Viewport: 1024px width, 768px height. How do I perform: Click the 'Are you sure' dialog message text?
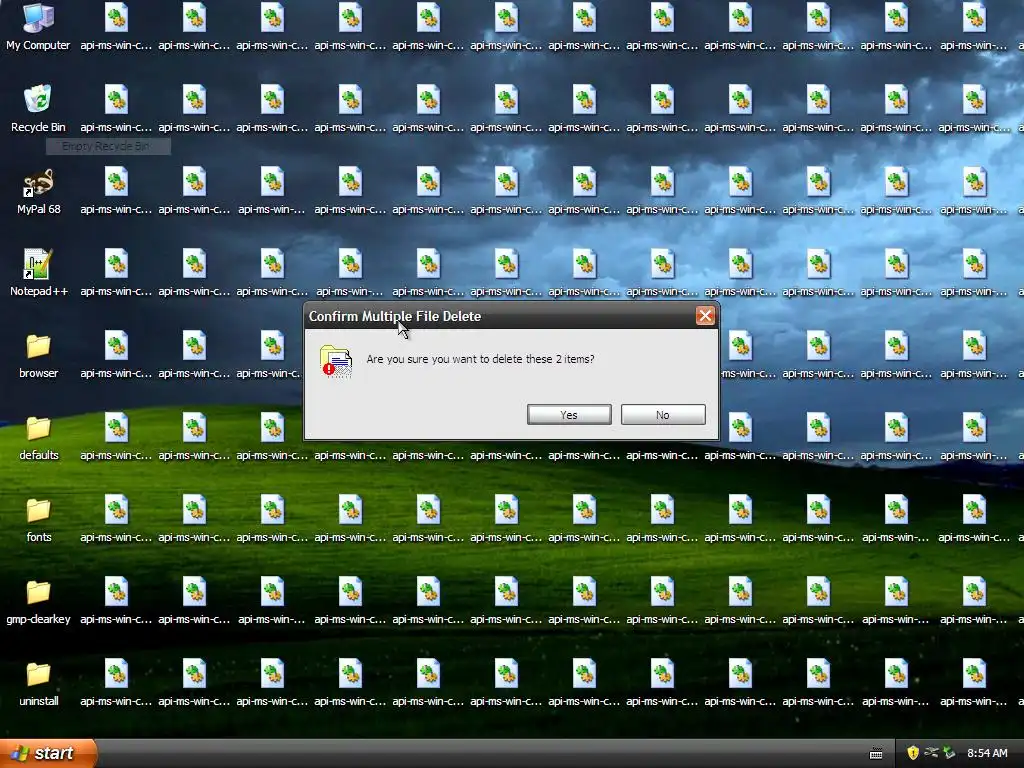480,359
